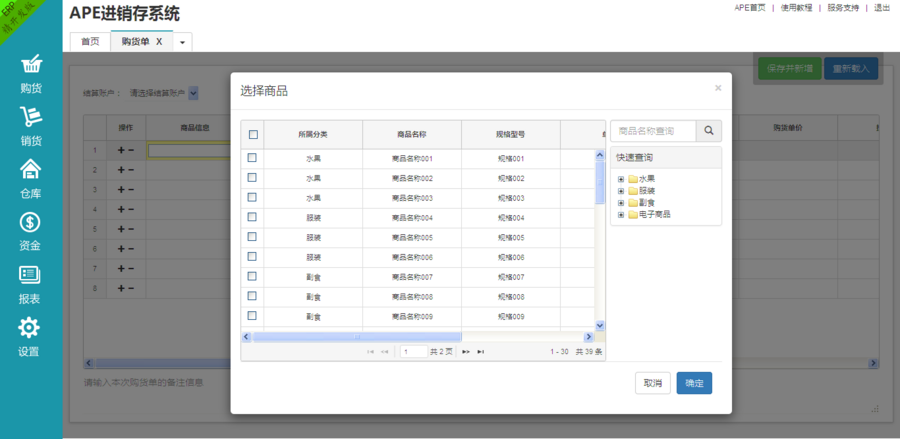Click the magnifier search button
This screenshot has height=439, width=900.
click(709, 131)
